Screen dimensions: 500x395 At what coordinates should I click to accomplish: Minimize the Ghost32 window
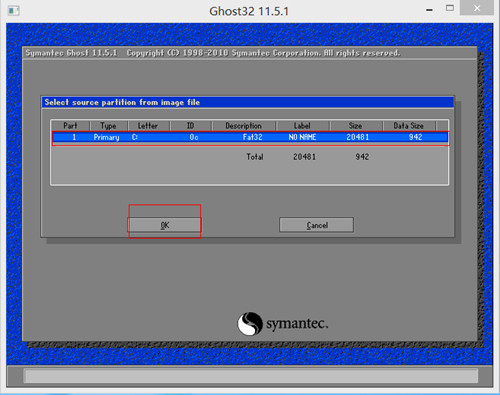[x=429, y=10]
